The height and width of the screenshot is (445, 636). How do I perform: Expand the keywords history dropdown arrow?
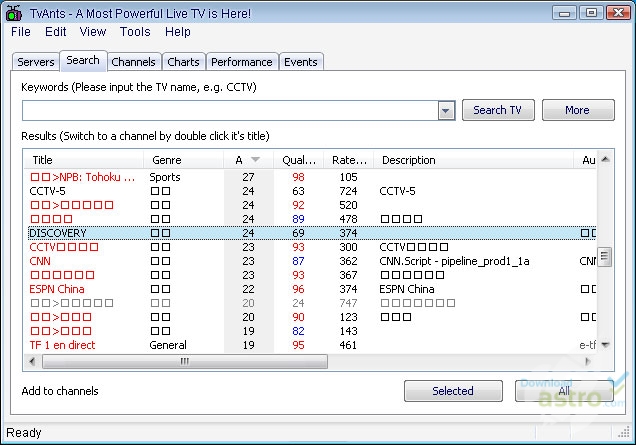(446, 110)
